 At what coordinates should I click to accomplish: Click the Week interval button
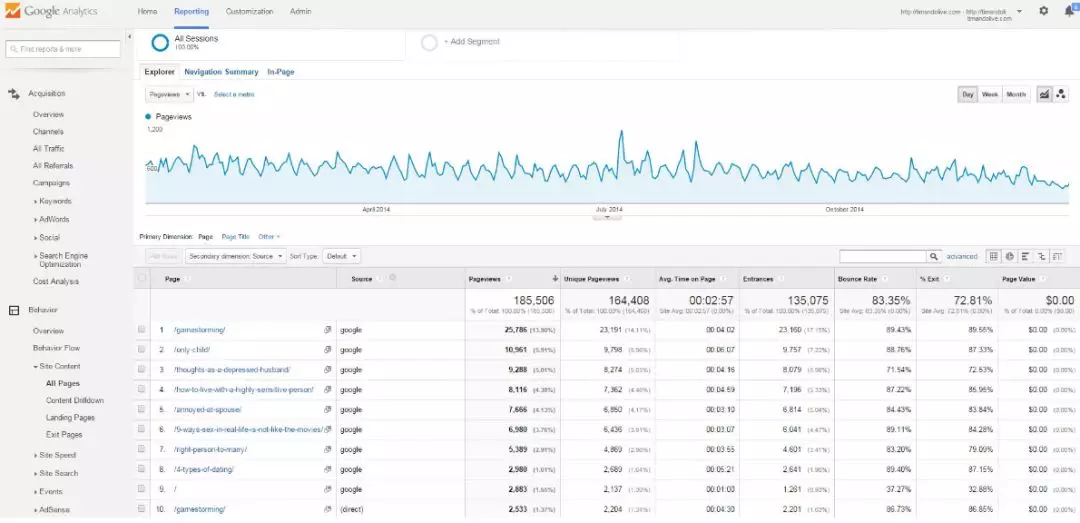point(990,94)
